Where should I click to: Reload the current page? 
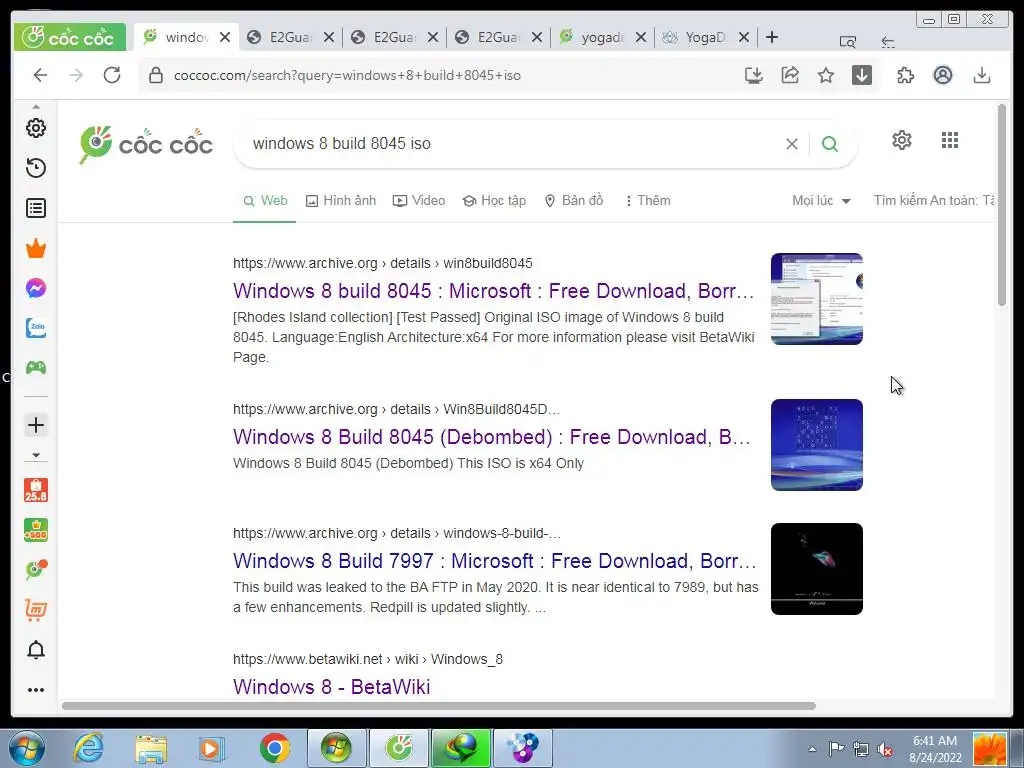click(112, 75)
